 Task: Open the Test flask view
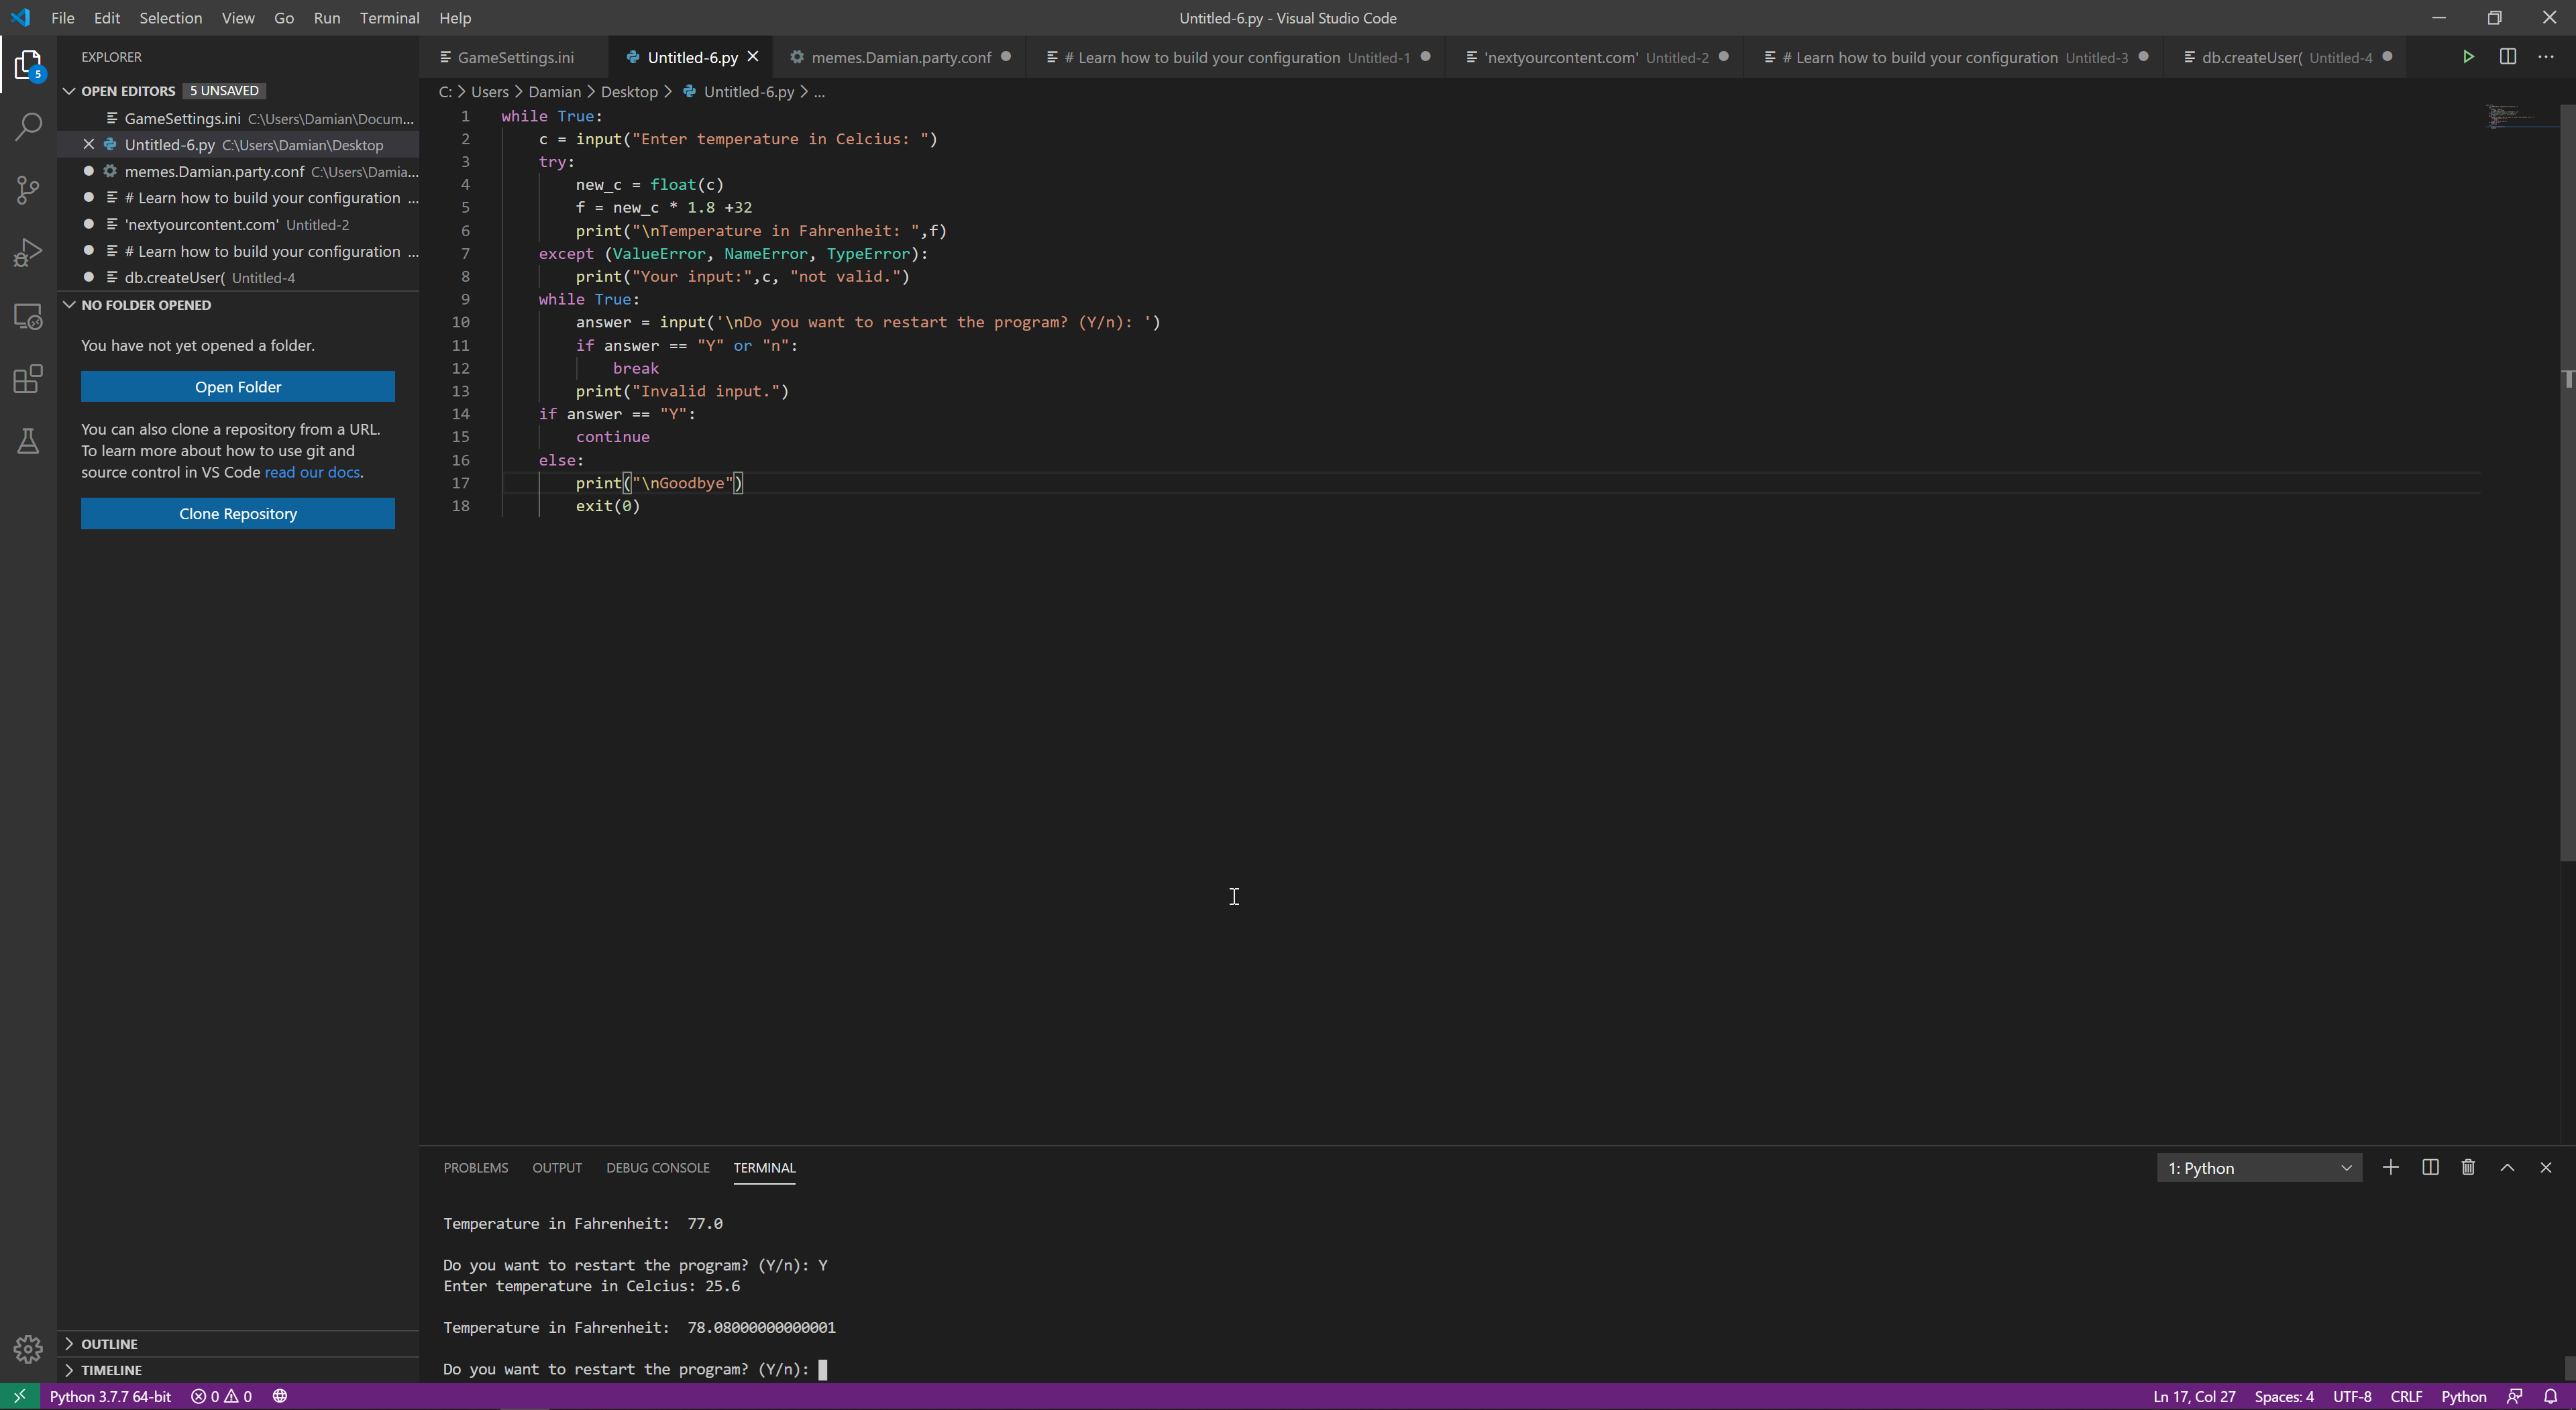point(28,441)
